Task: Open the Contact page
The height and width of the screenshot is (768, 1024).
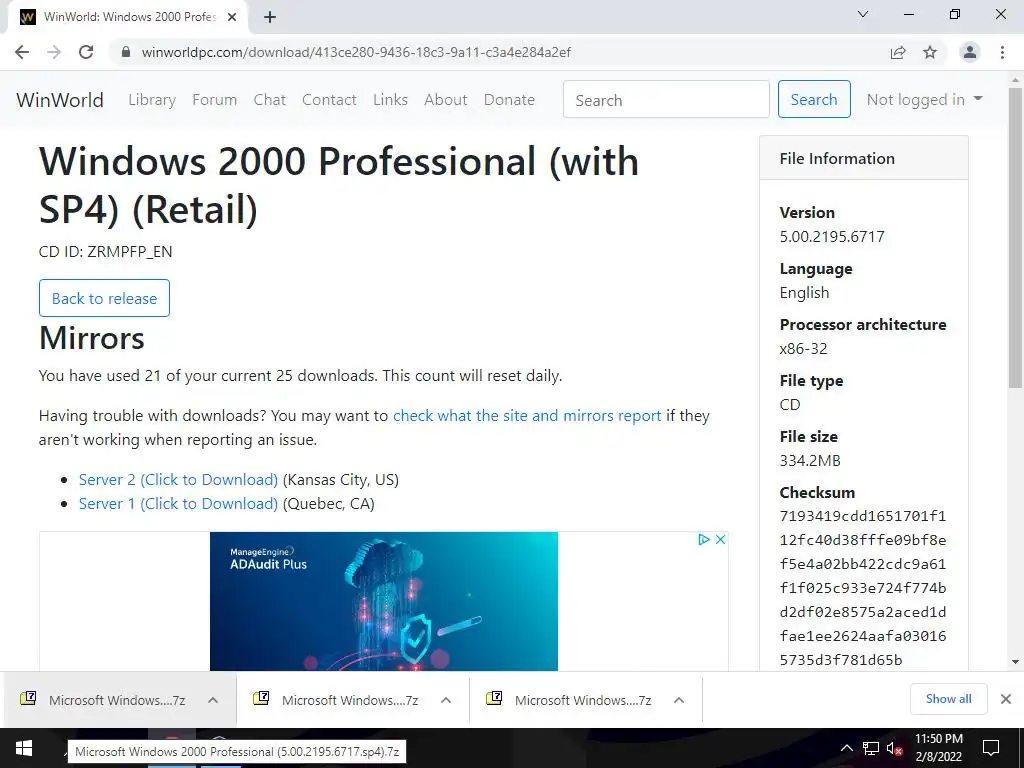Action: click(x=329, y=100)
